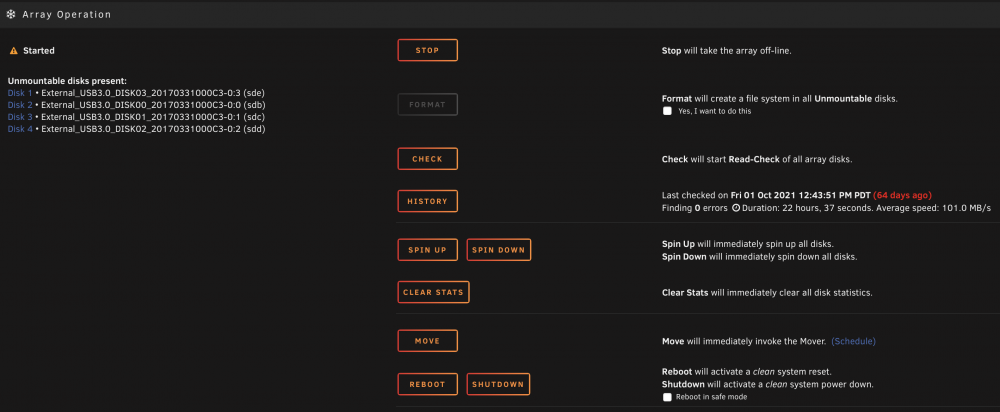Click 'Finding 0 errors' text
The width and height of the screenshot is (1000, 412).
tap(695, 208)
